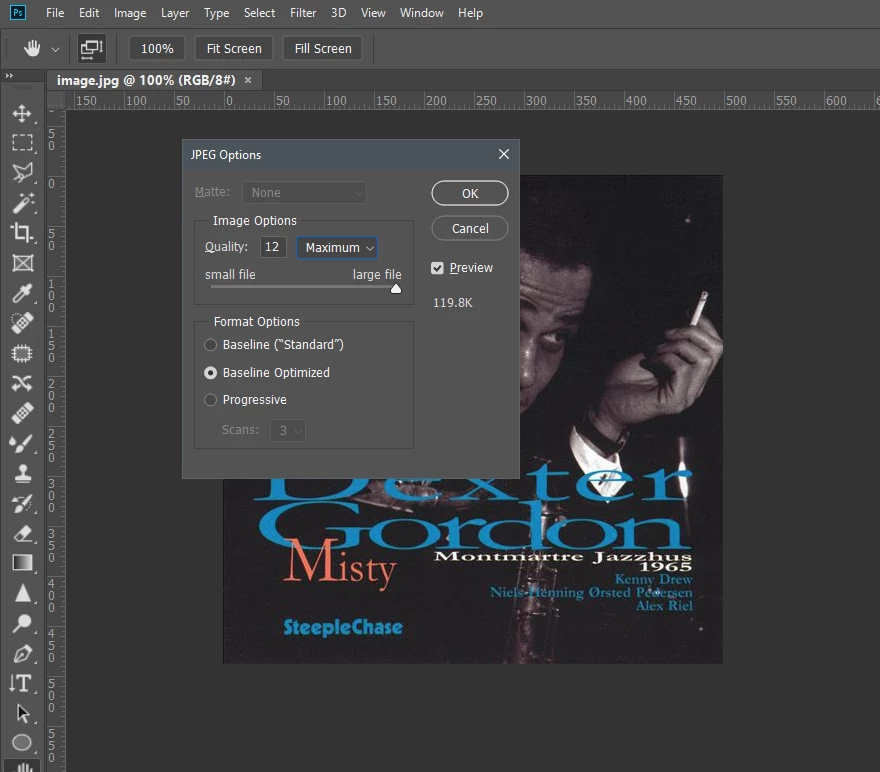
Task: Open the Image menu
Action: coord(130,12)
